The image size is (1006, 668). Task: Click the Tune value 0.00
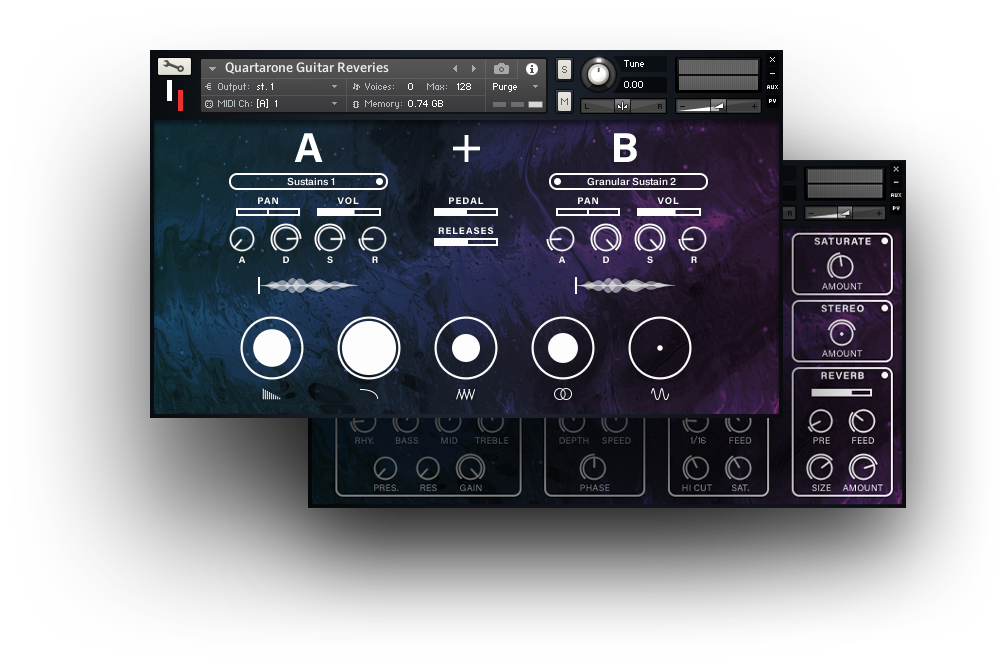[x=633, y=85]
